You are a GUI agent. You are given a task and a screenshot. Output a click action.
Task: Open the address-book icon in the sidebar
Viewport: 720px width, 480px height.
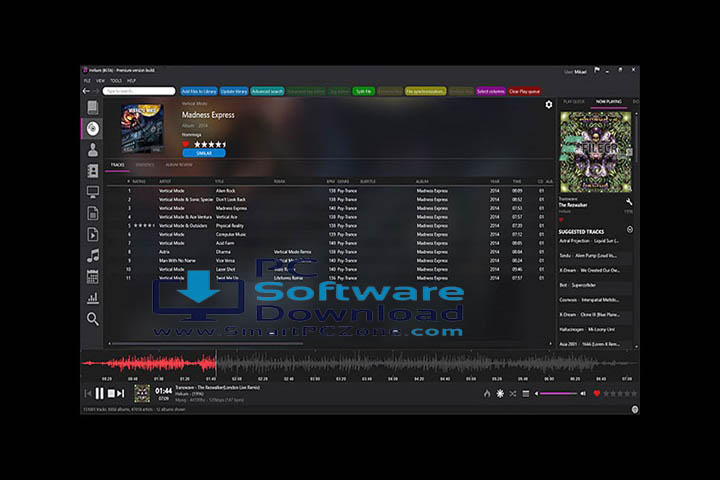click(93, 171)
